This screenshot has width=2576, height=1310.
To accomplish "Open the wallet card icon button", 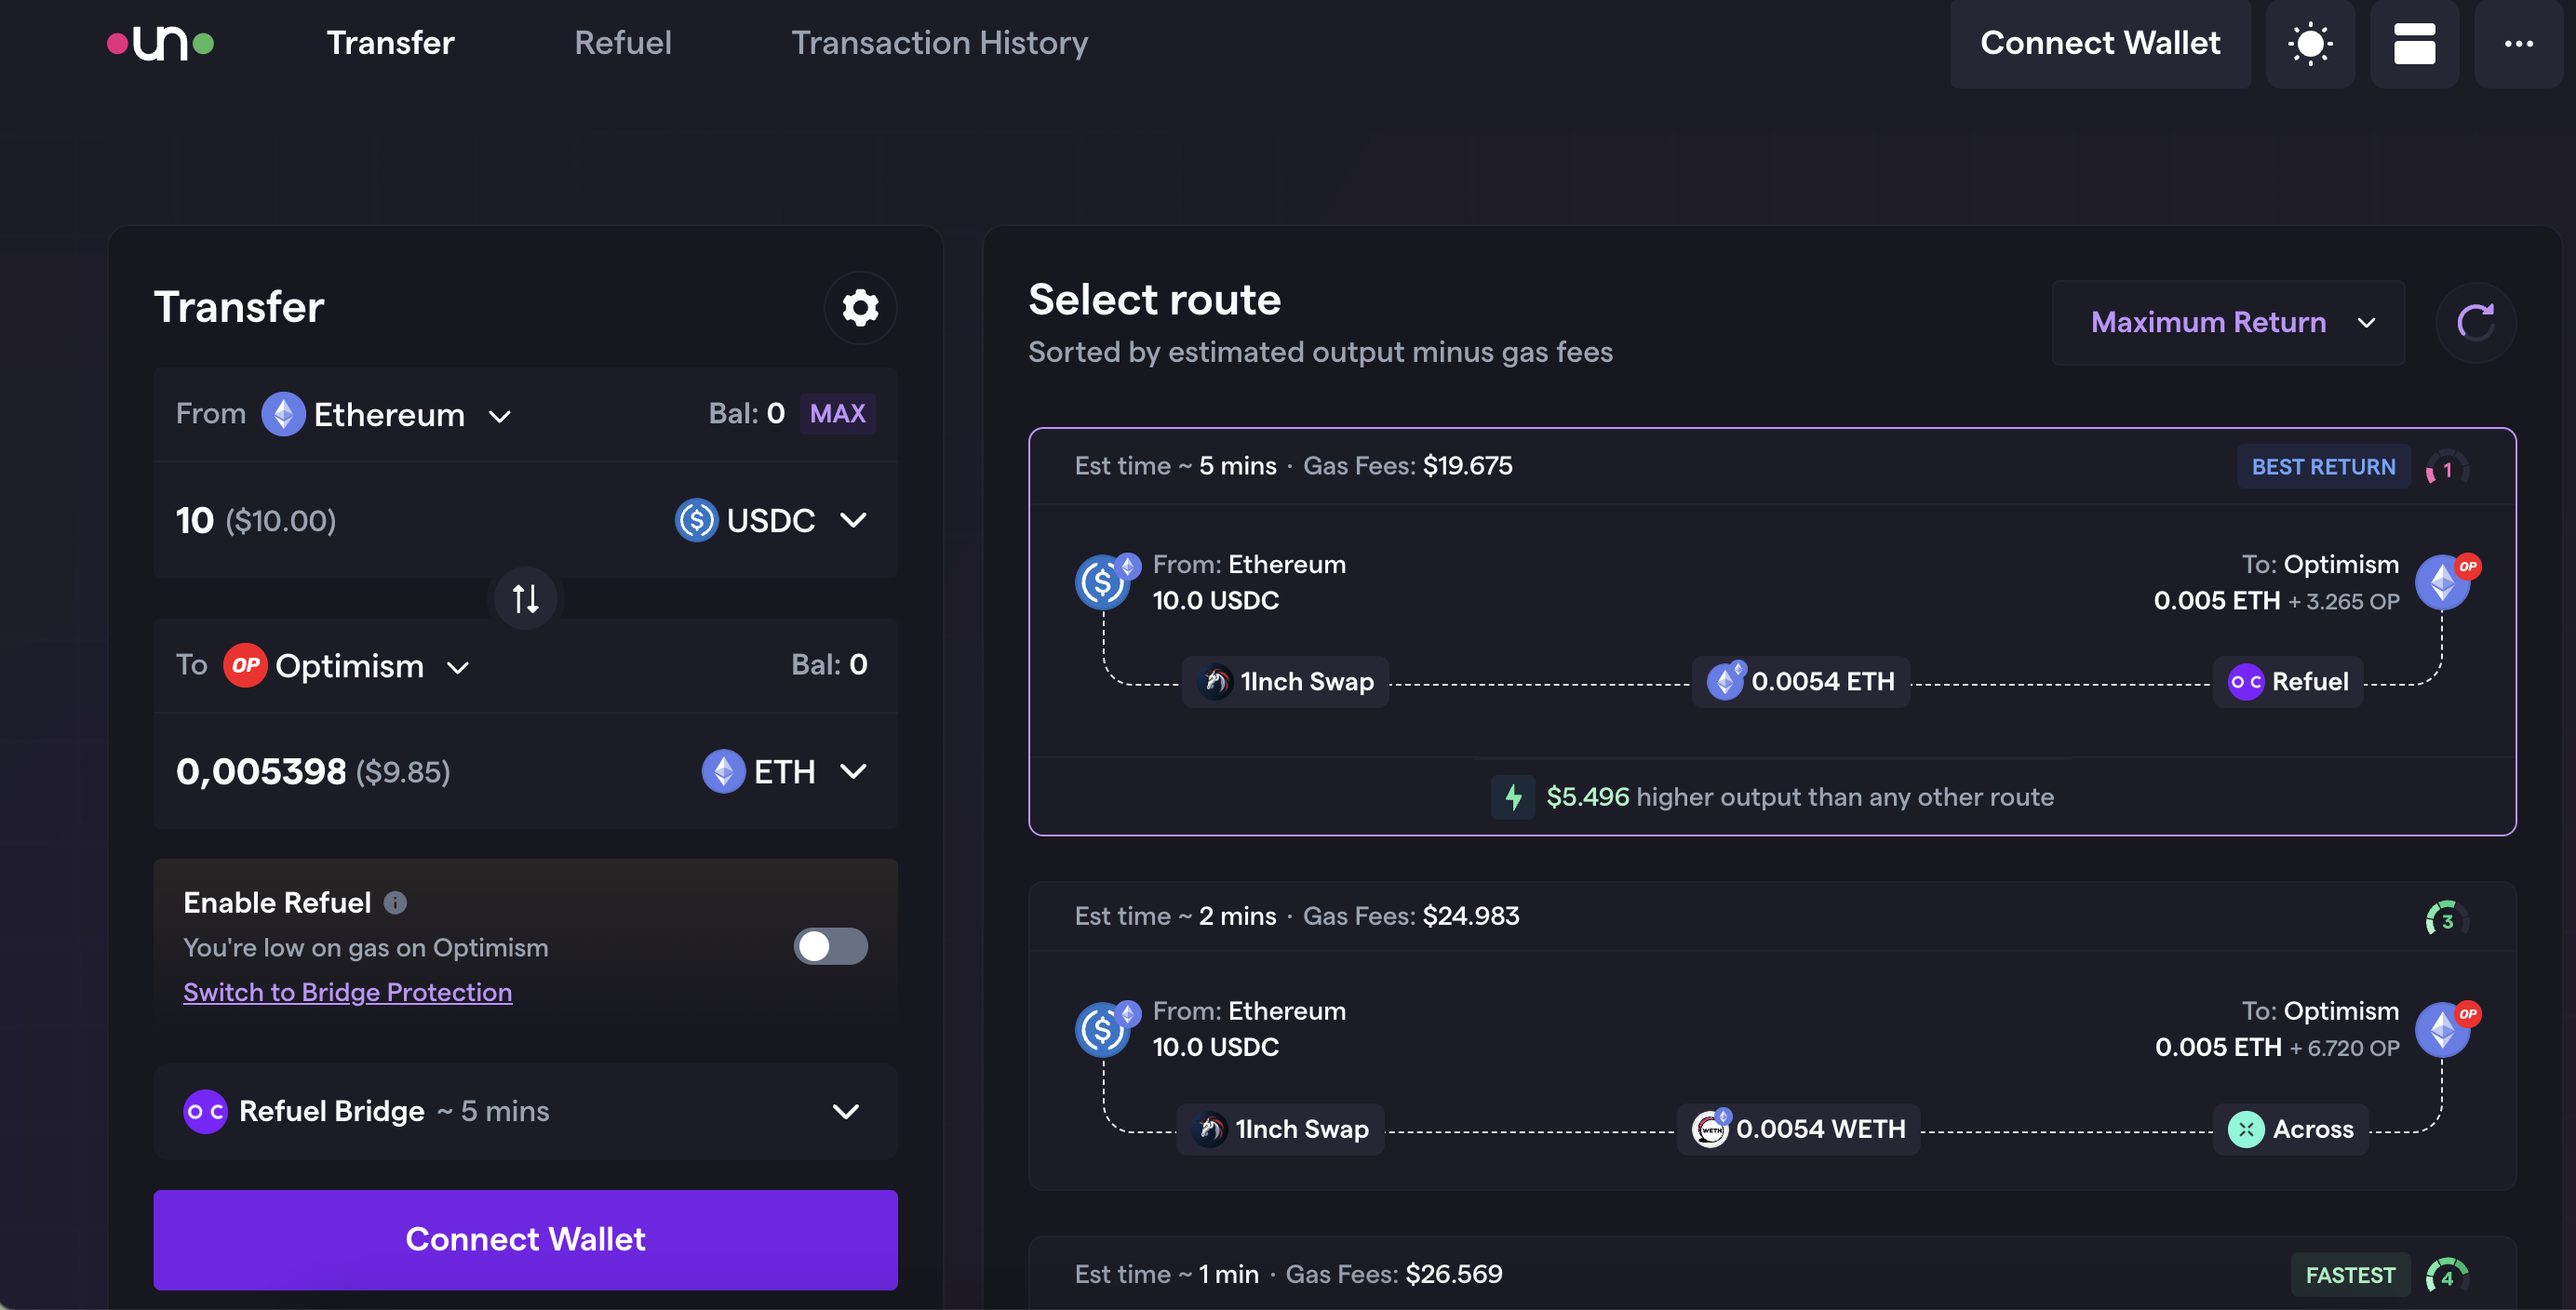I will 2414,44.
